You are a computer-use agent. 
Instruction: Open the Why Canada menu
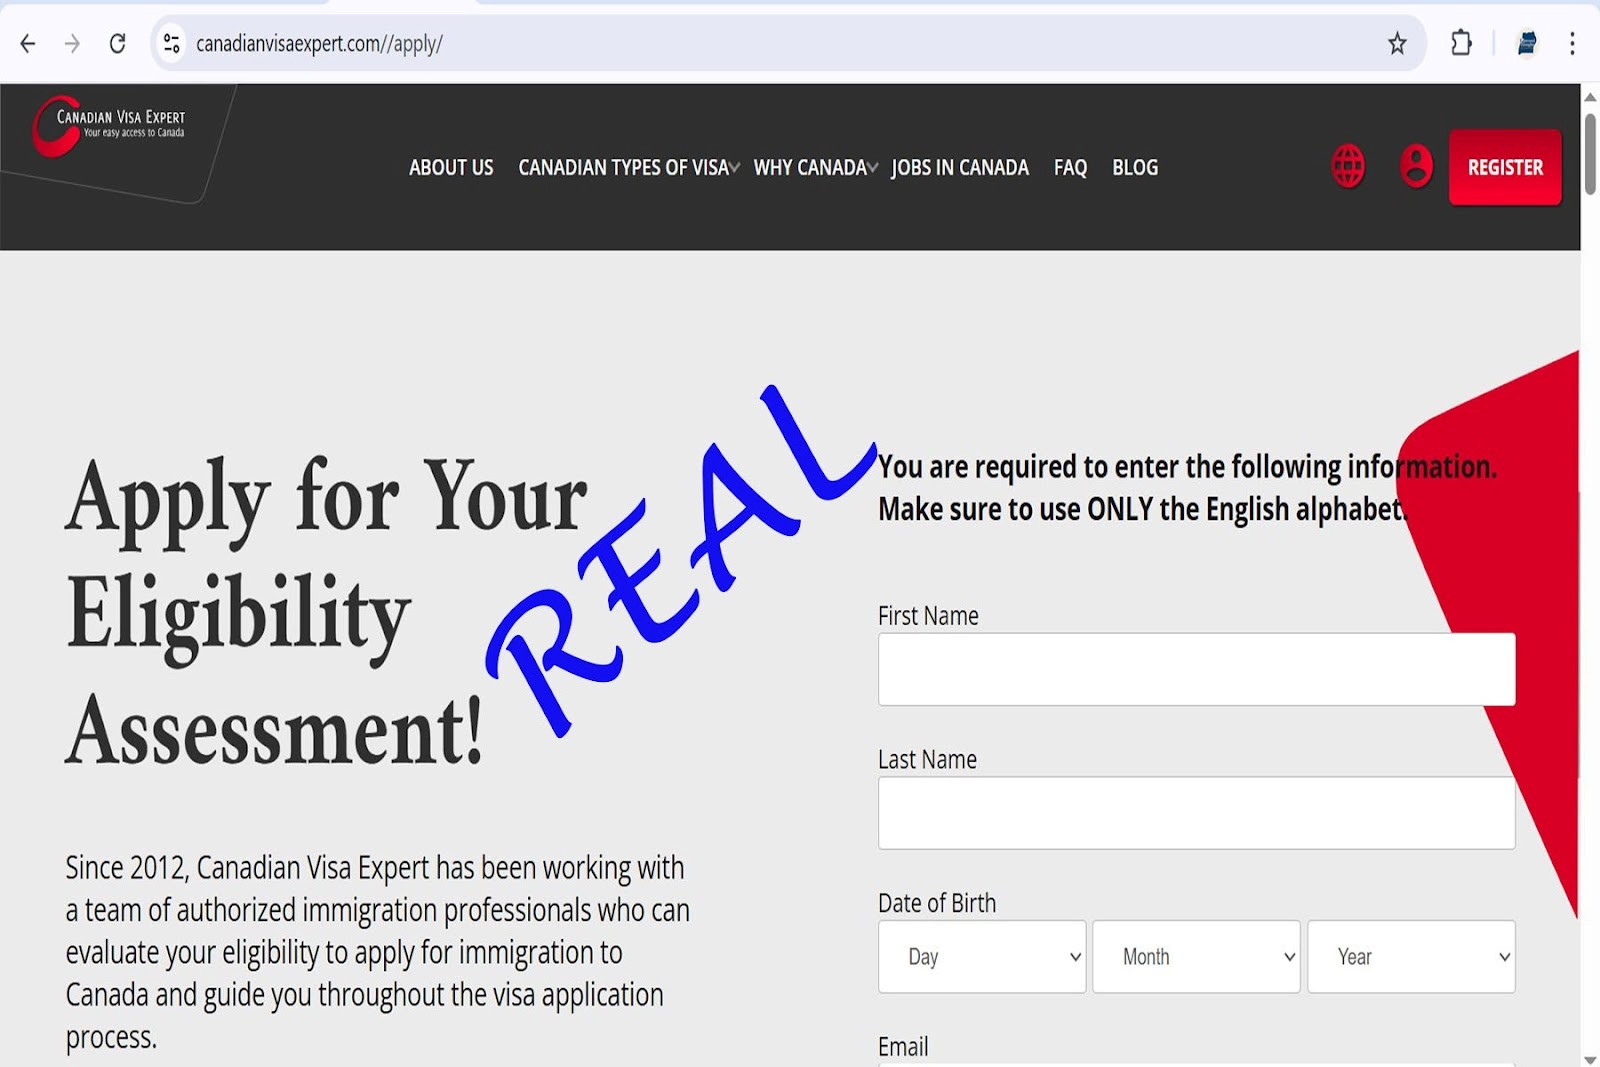[814, 167]
